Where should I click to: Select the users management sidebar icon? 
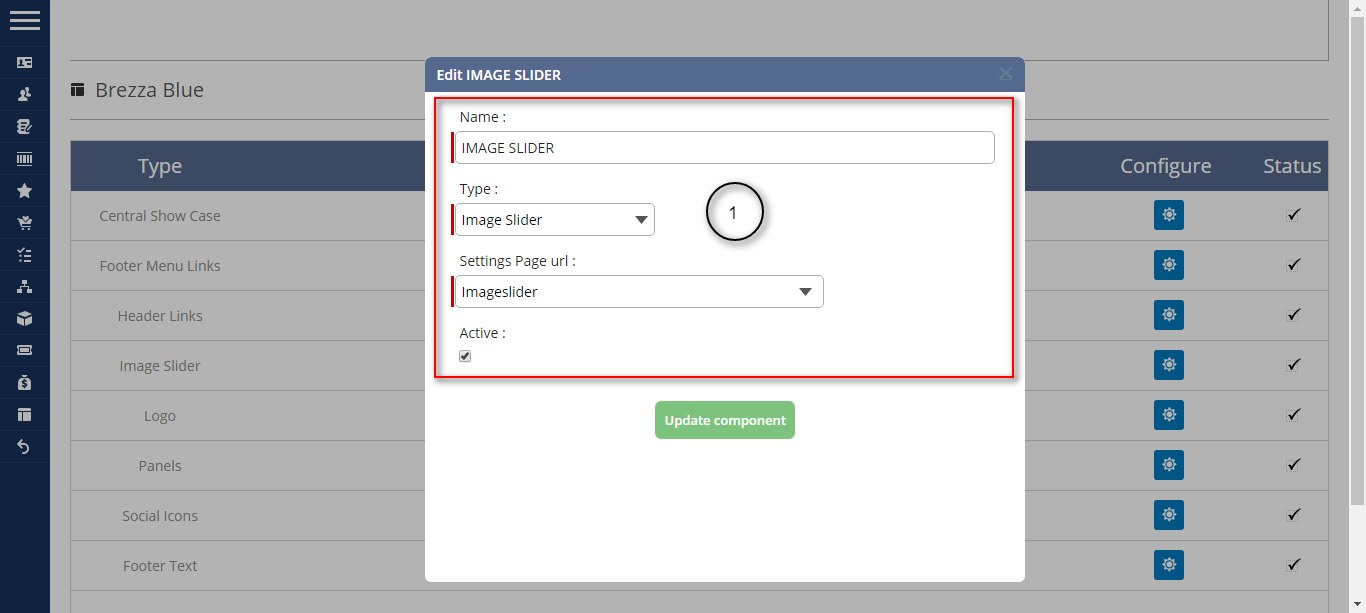coord(25,92)
